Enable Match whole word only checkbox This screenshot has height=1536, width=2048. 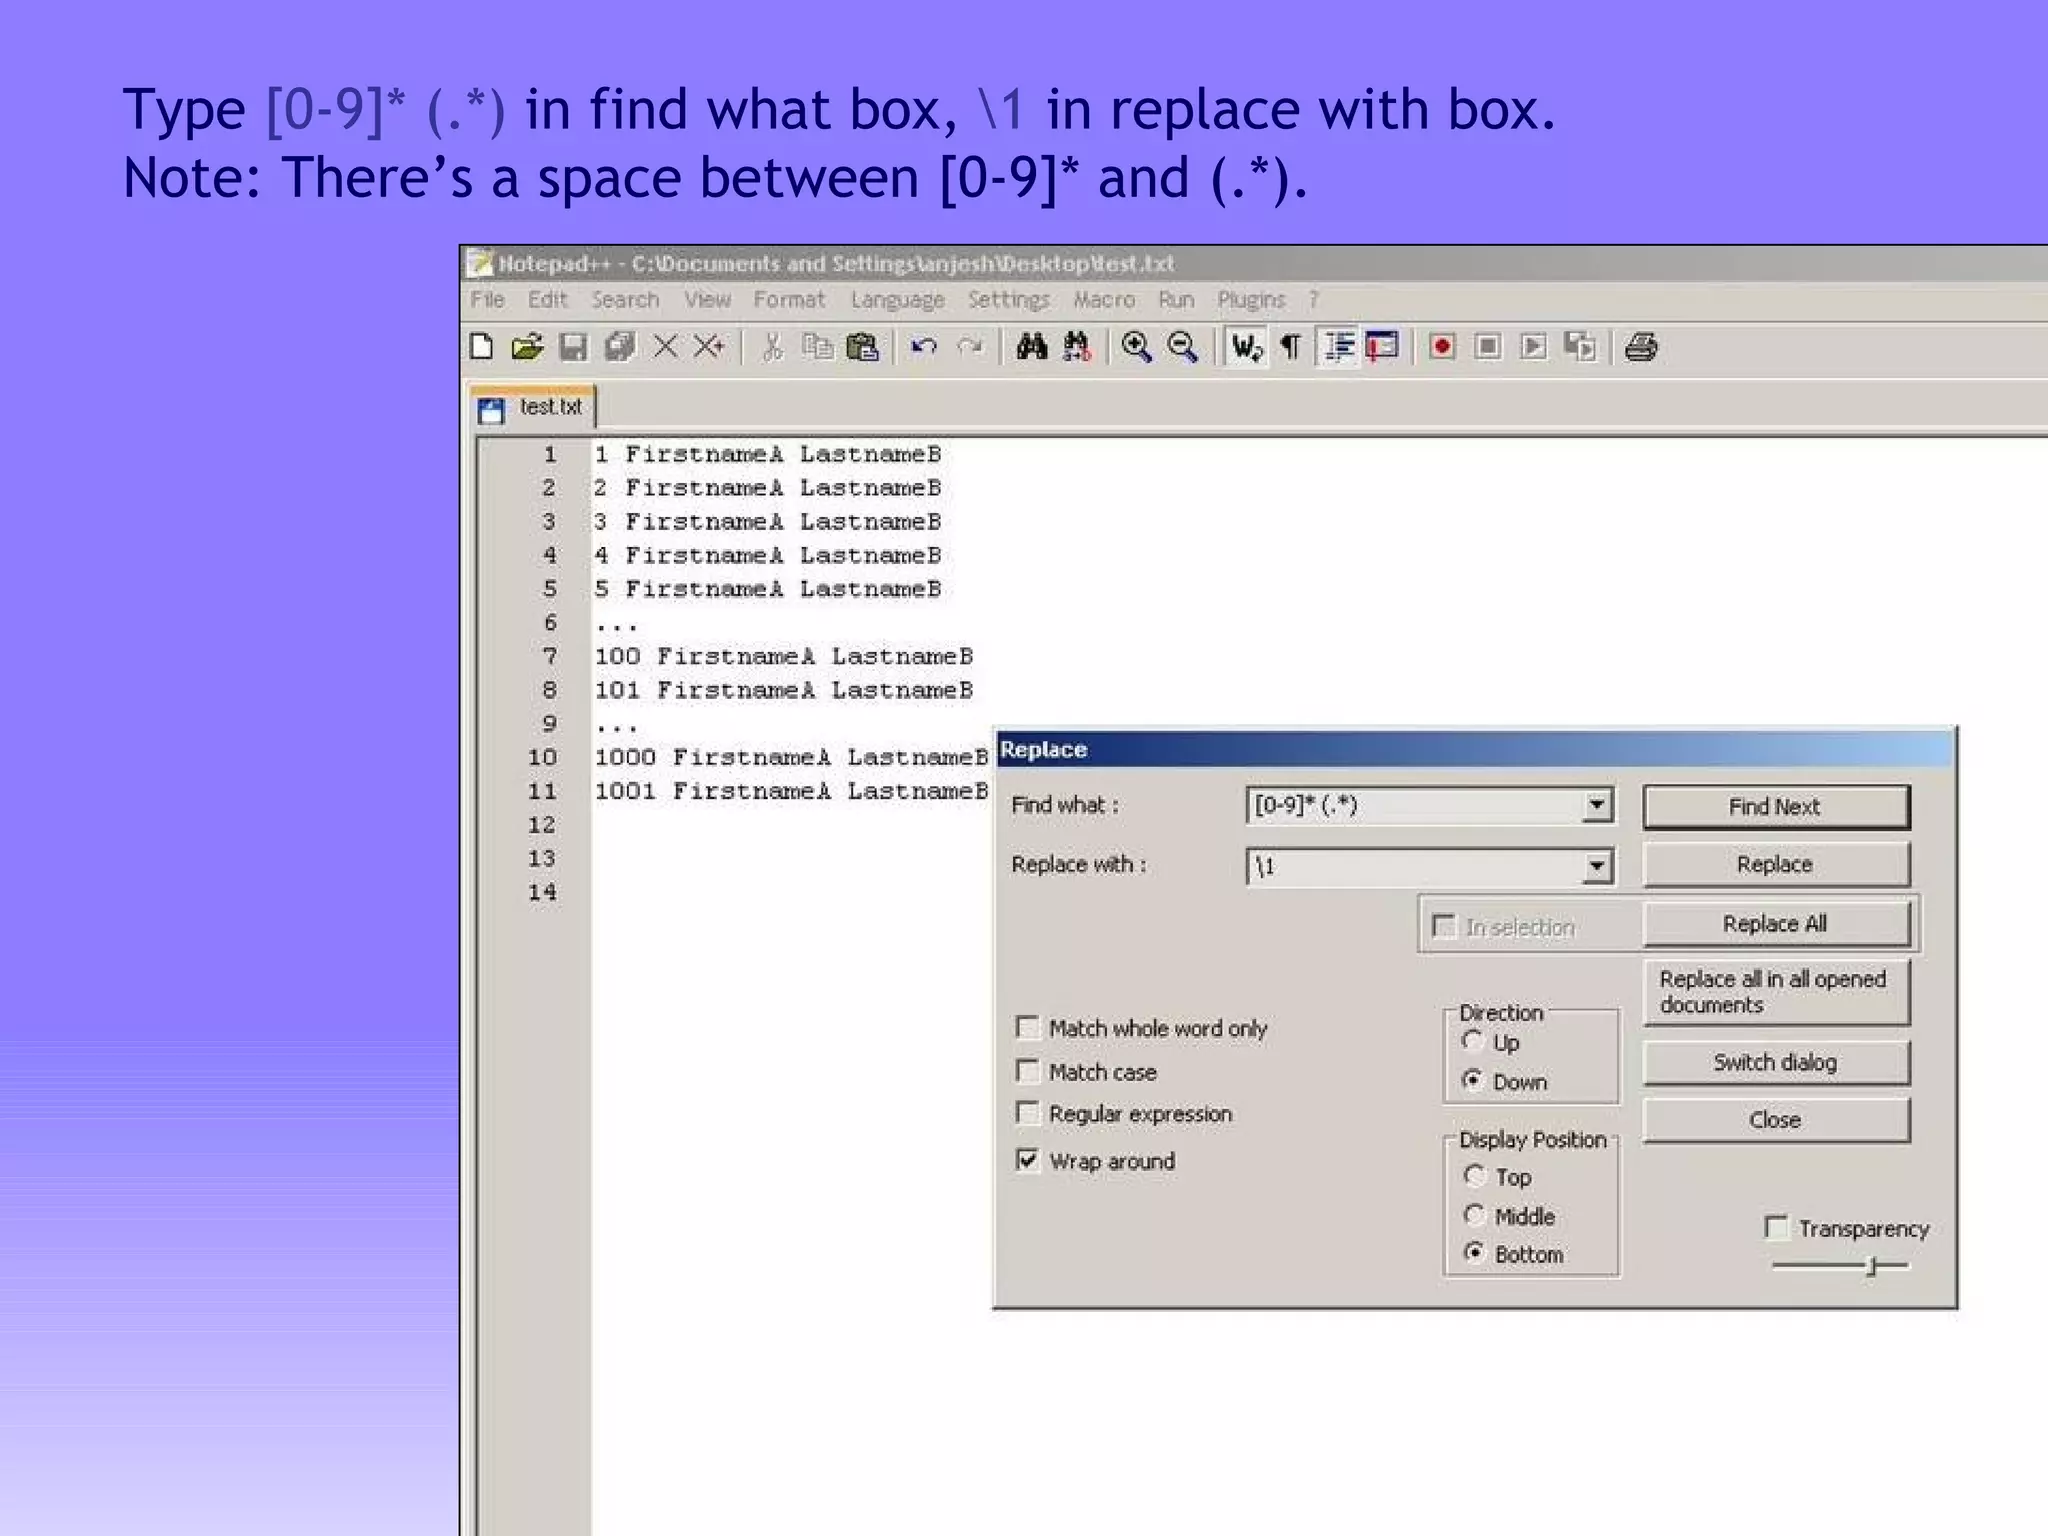(1027, 1027)
